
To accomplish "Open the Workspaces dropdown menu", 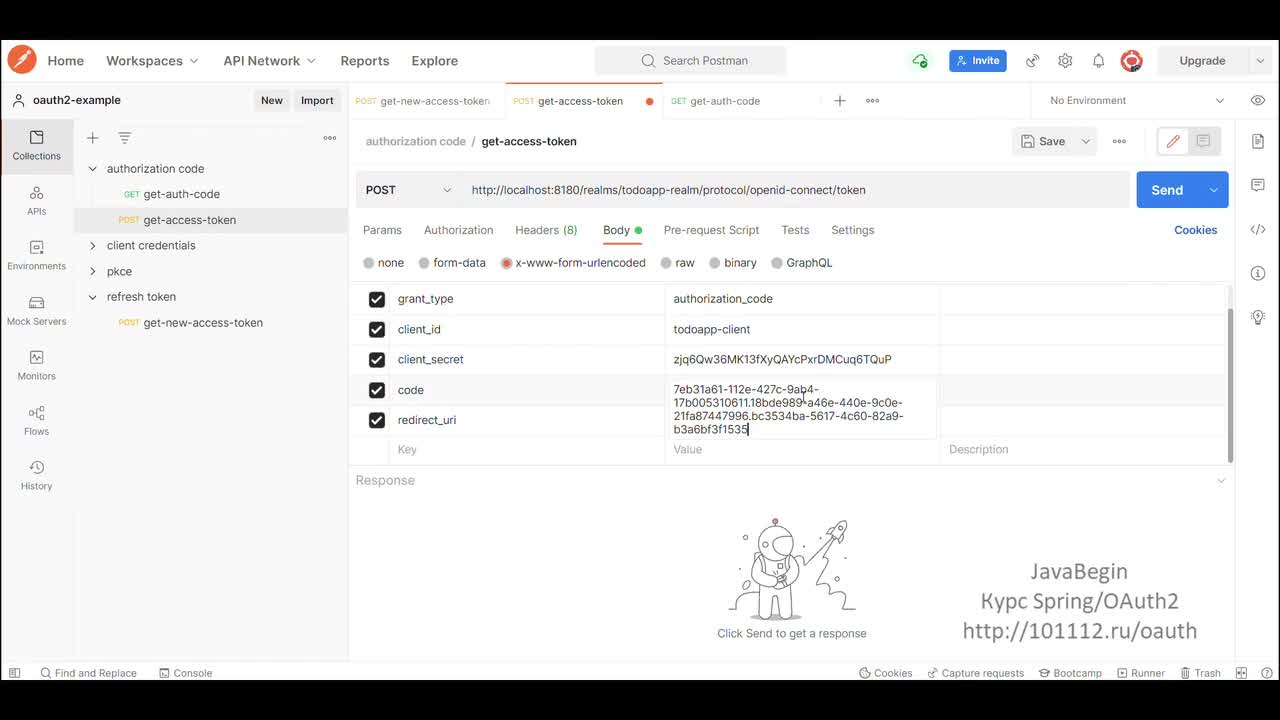I will click(x=152, y=61).
